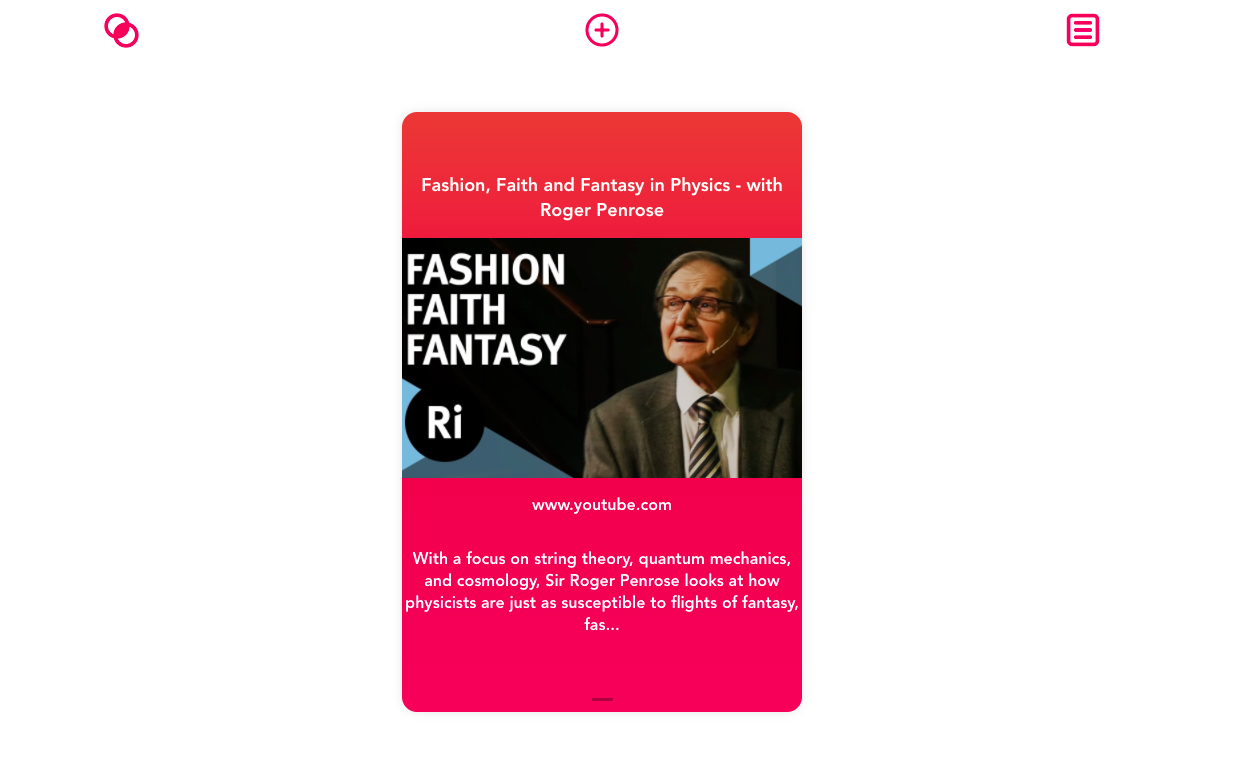
Task: Click the description starting "With a focus"
Action: tap(602, 591)
